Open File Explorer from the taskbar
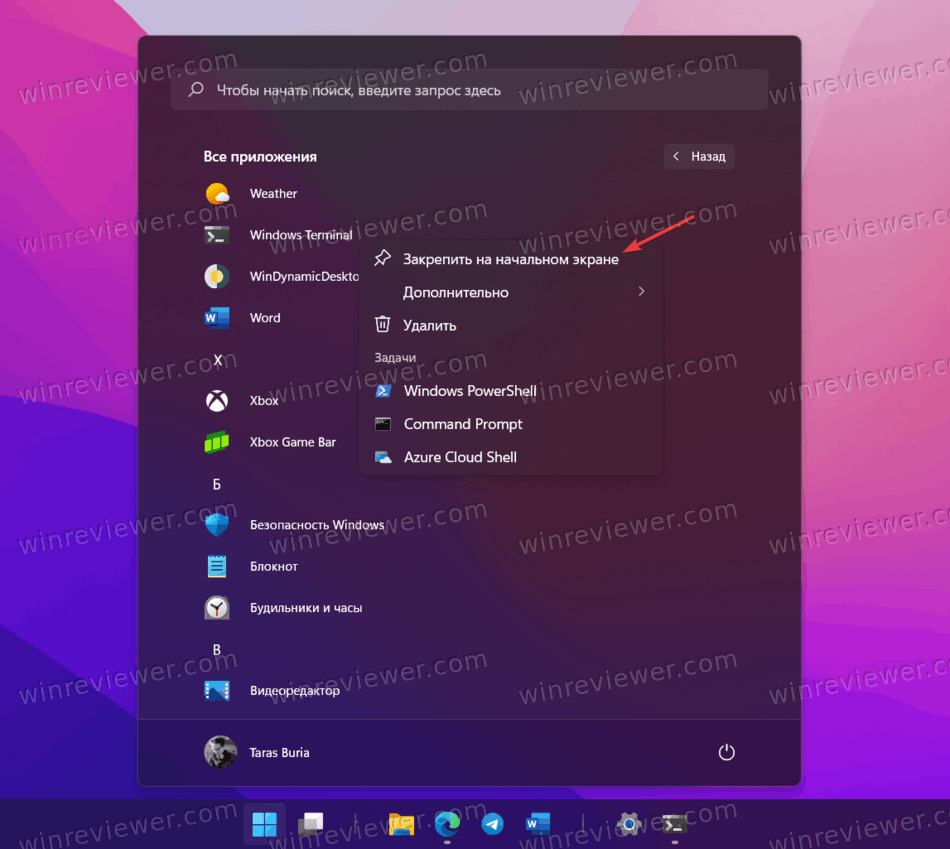Screen dimensions: 950x849 401,824
